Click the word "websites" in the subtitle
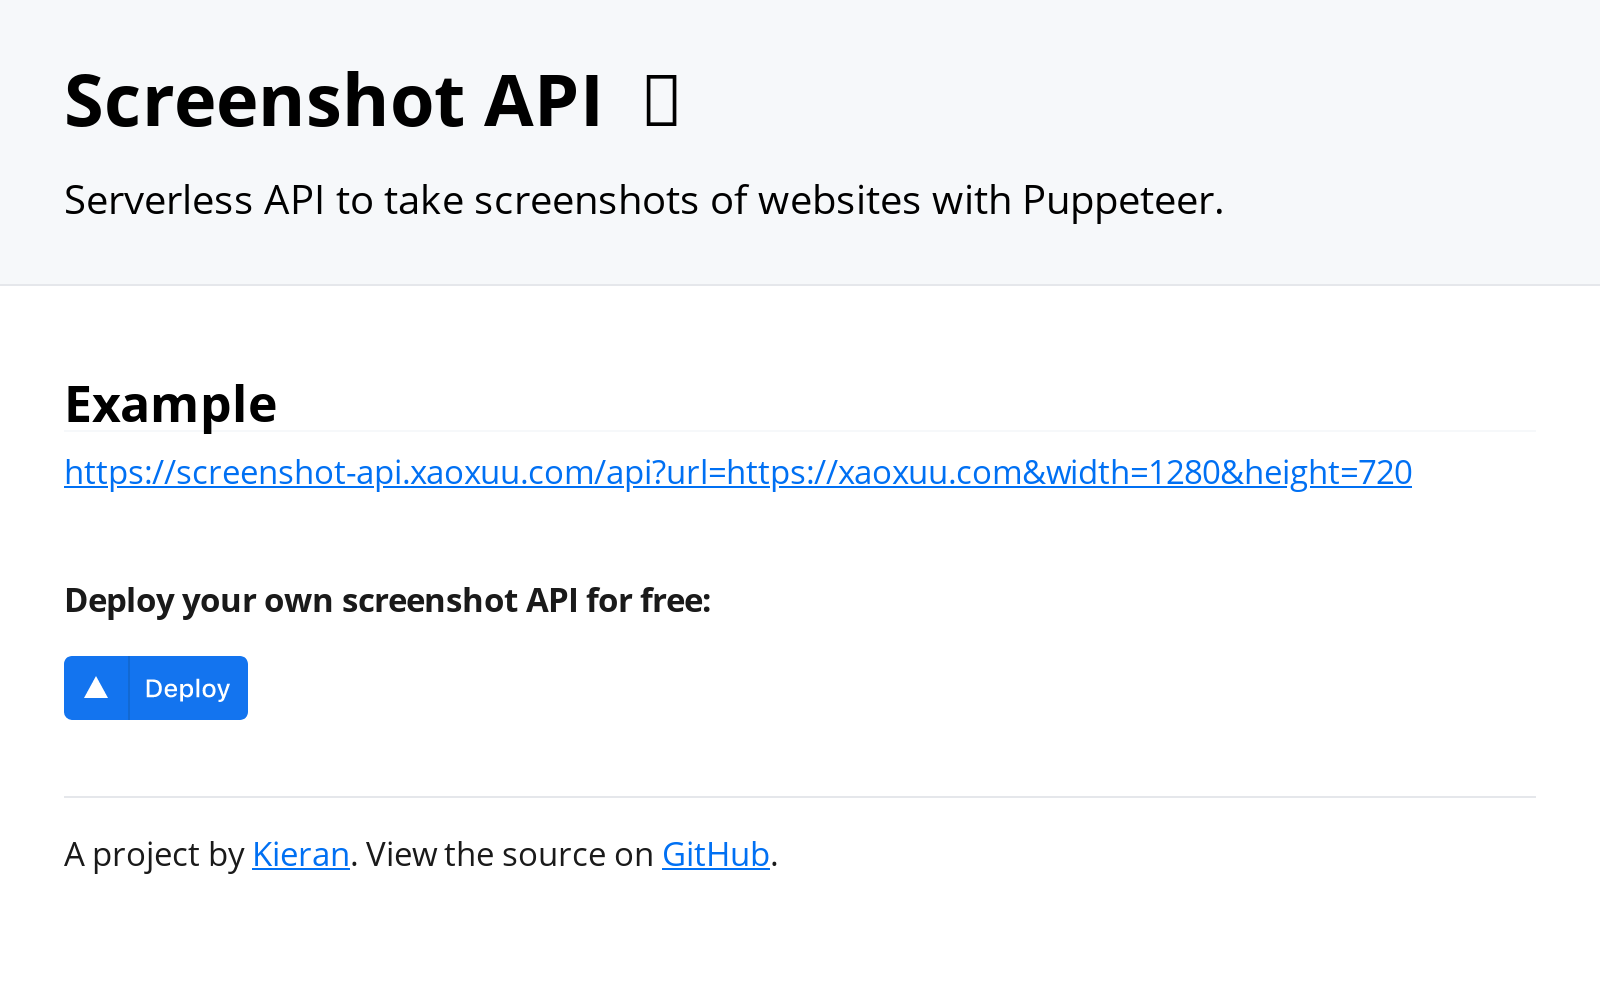1600x1000 pixels. click(x=839, y=201)
